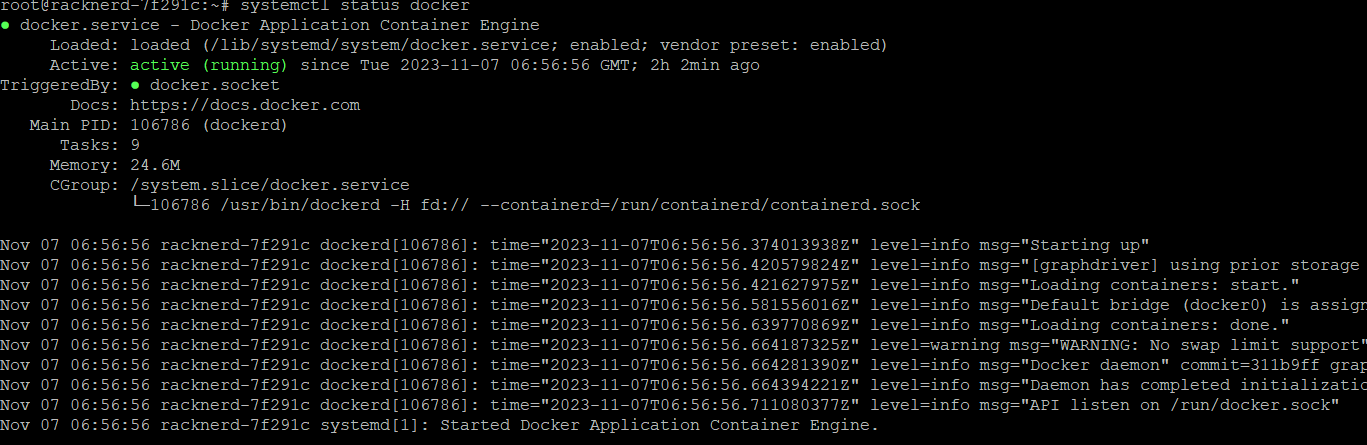Click the Memory value 24.6M
The width and height of the screenshot is (1367, 445).
point(155,165)
